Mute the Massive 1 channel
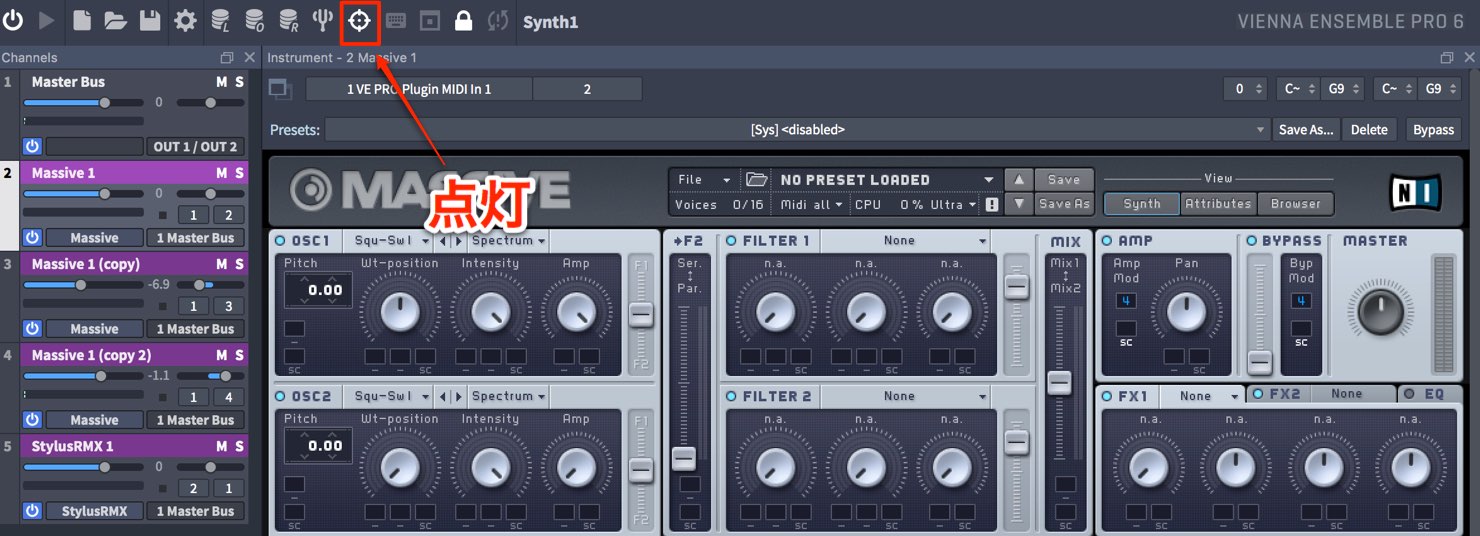This screenshot has width=1480, height=536. point(222,173)
